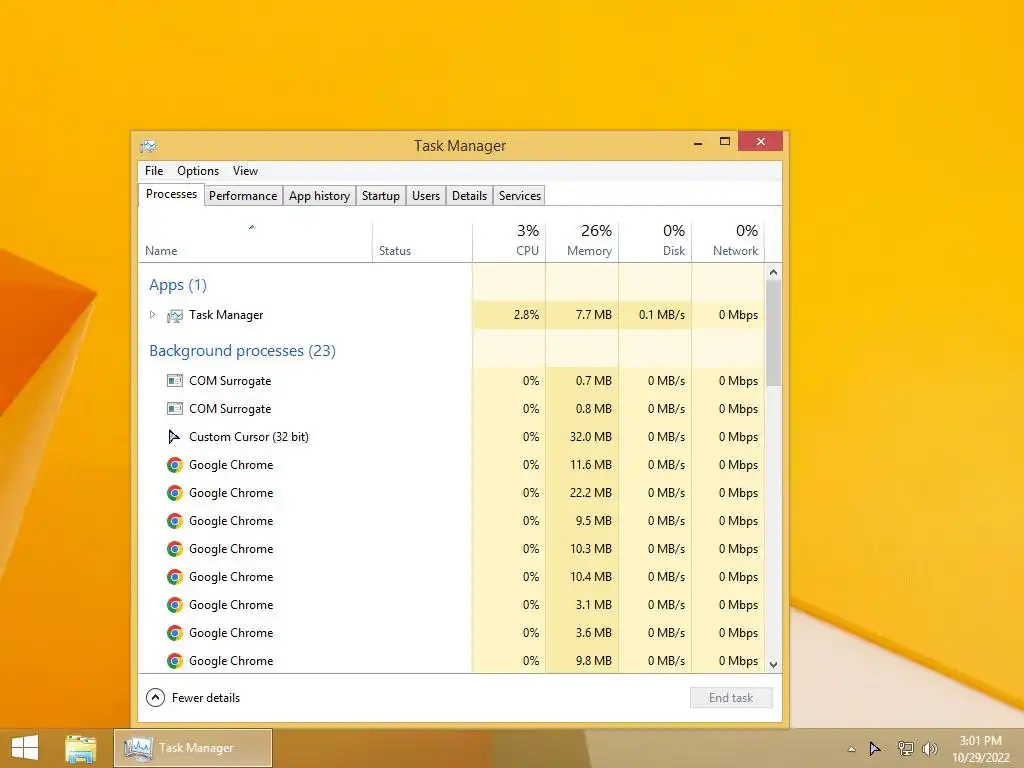Open the volume speaker tray icon

point(929,748)
